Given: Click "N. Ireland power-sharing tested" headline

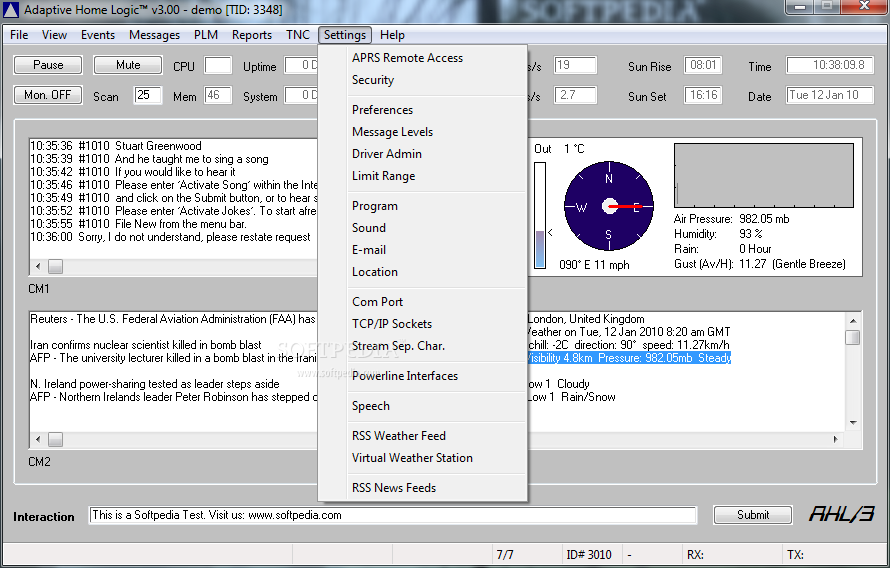Looking at the screenshot, I should (x=155, y=384).
